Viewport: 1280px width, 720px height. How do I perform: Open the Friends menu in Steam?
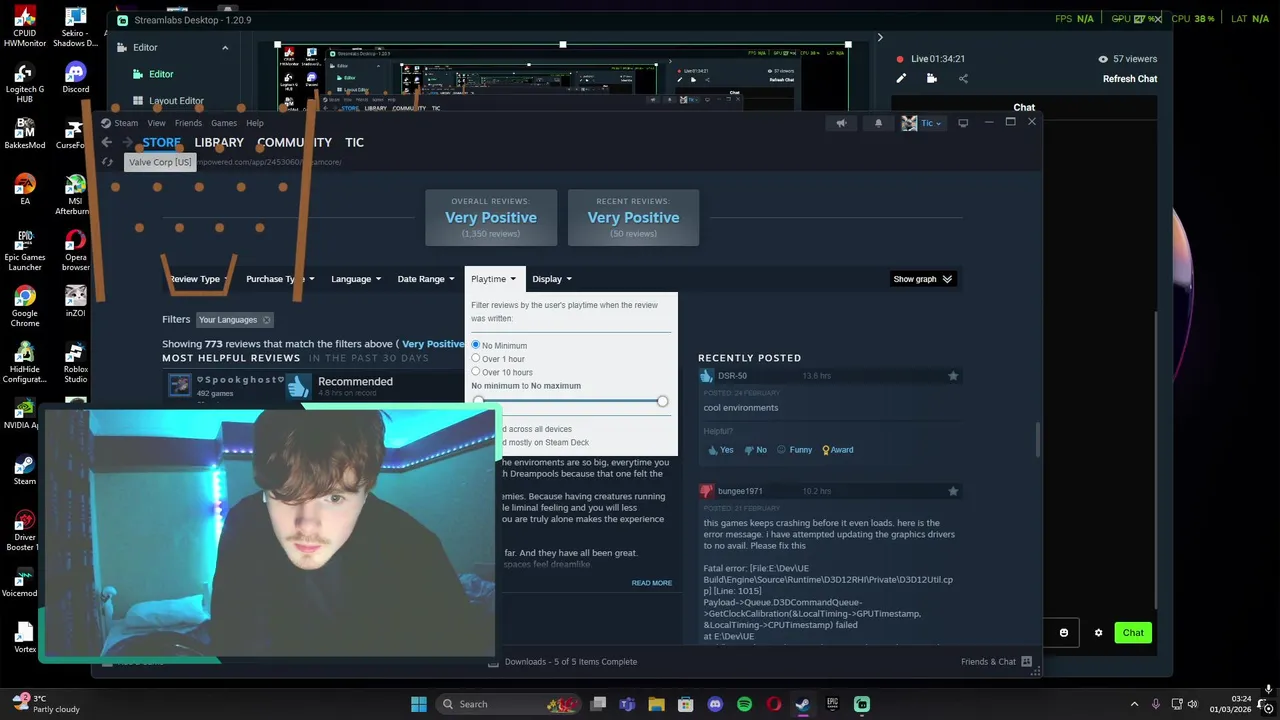click(188, 123)
